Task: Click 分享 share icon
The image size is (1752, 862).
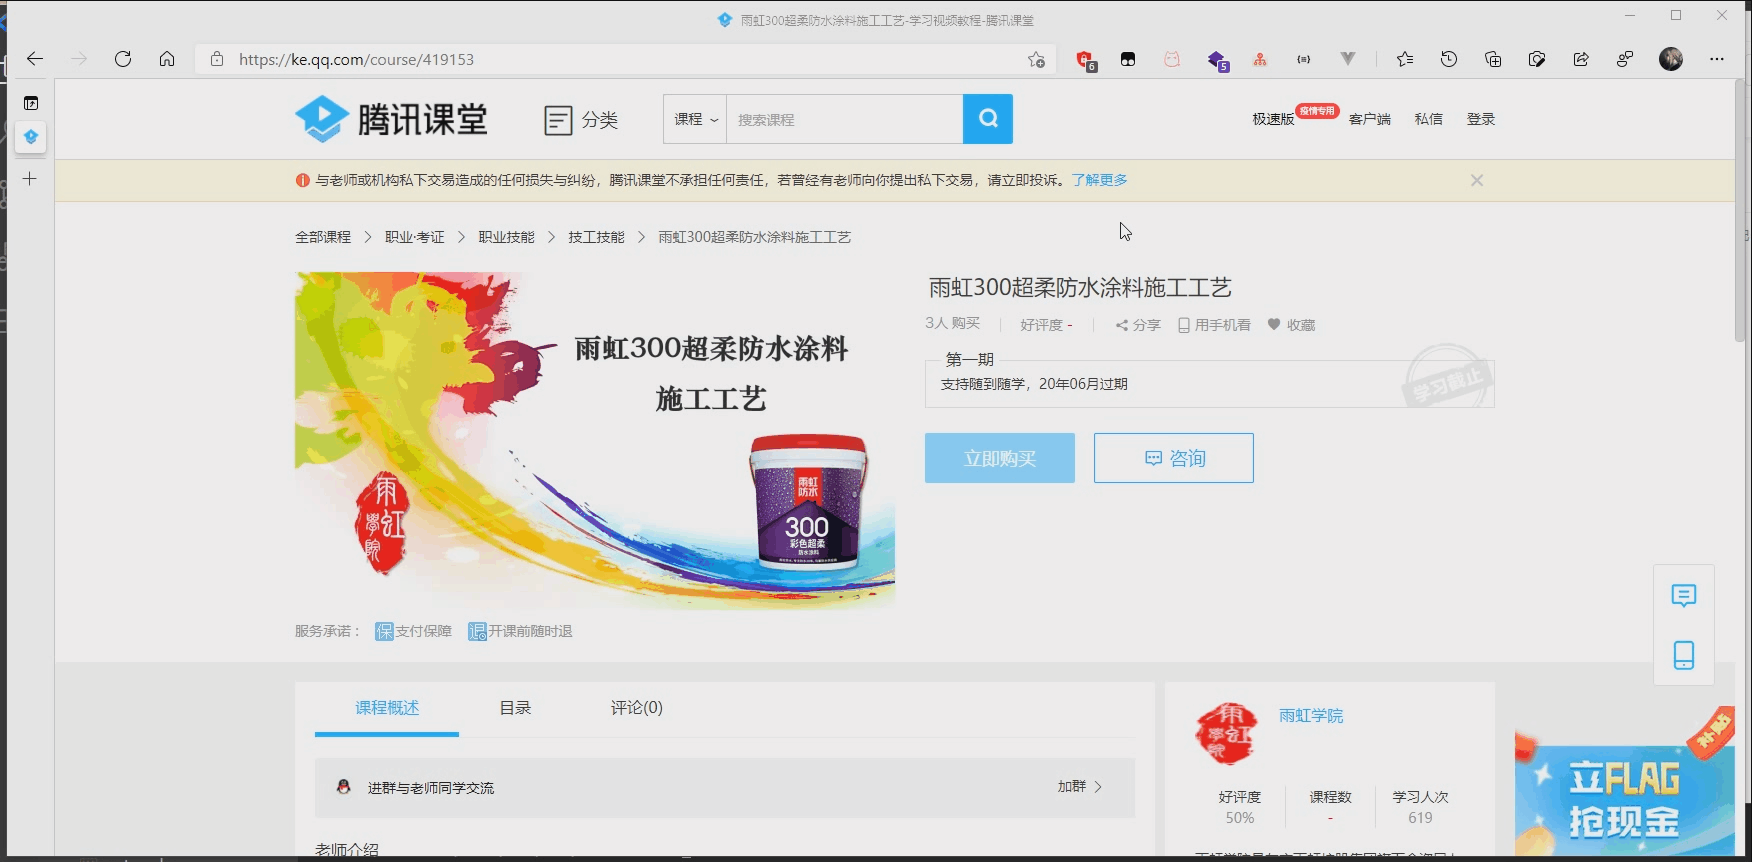Action: pos(1138,325)
